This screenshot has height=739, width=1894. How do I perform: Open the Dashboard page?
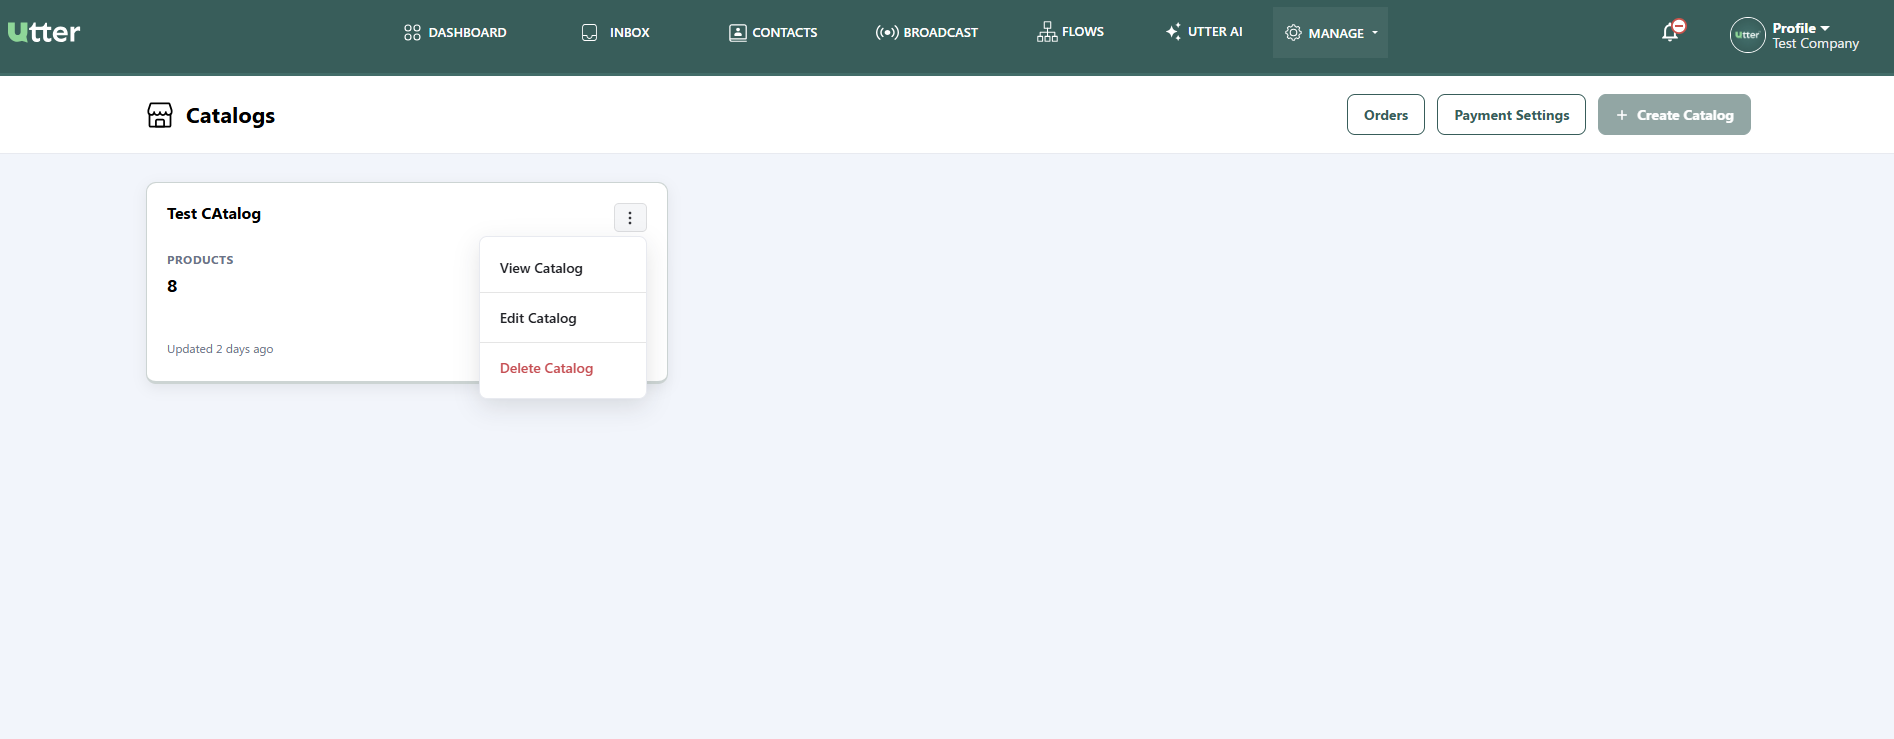click(x=455, y=33)
